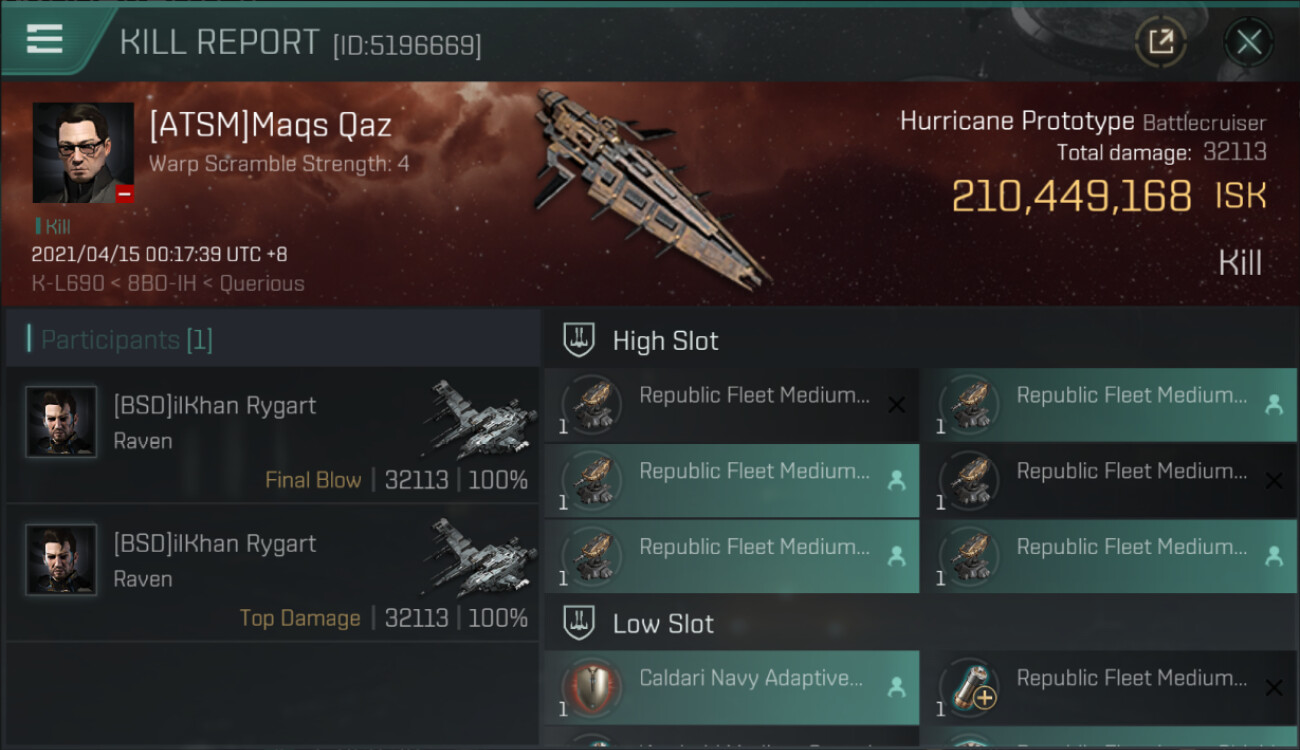Open Top Damage pilot portrait
The width and height of the screenshot is (1300, 750).
[61, 561]
